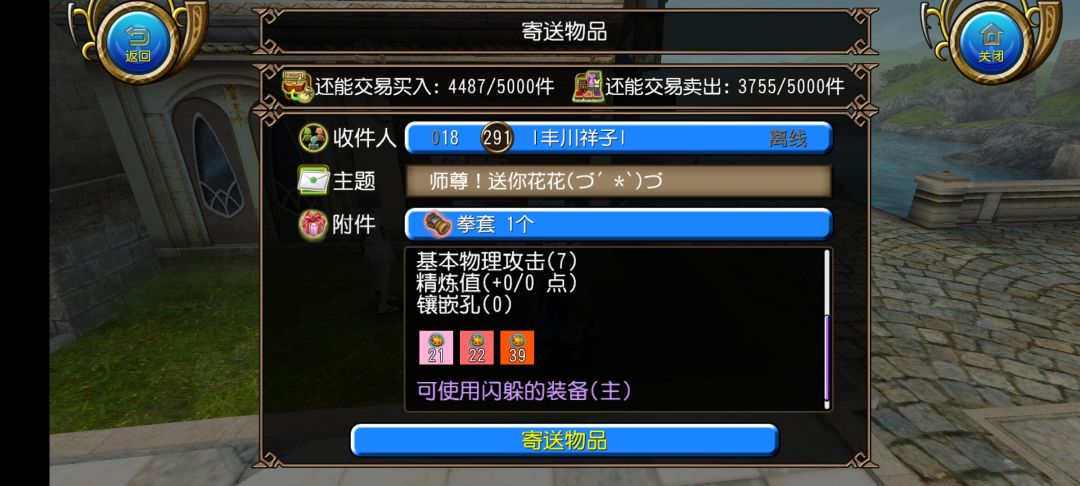Tap the 关闭 home button
Screen dimensions: 1080x486
[x=990, y=41]
